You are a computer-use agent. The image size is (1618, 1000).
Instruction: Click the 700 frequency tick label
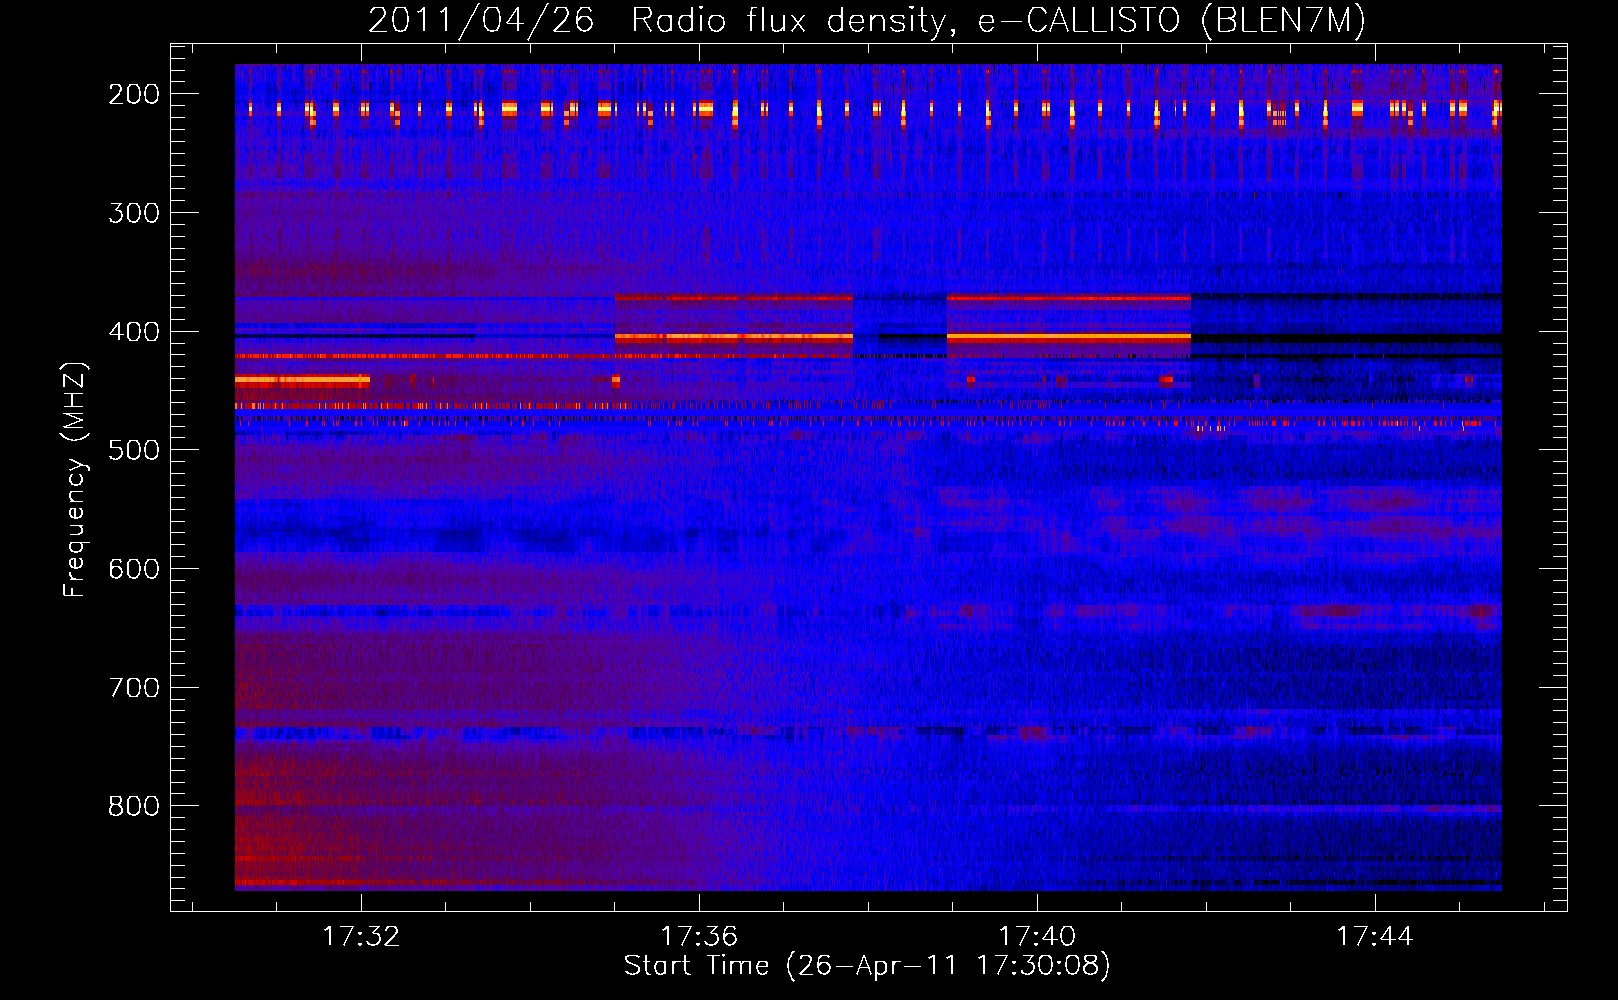pos(134,688)
